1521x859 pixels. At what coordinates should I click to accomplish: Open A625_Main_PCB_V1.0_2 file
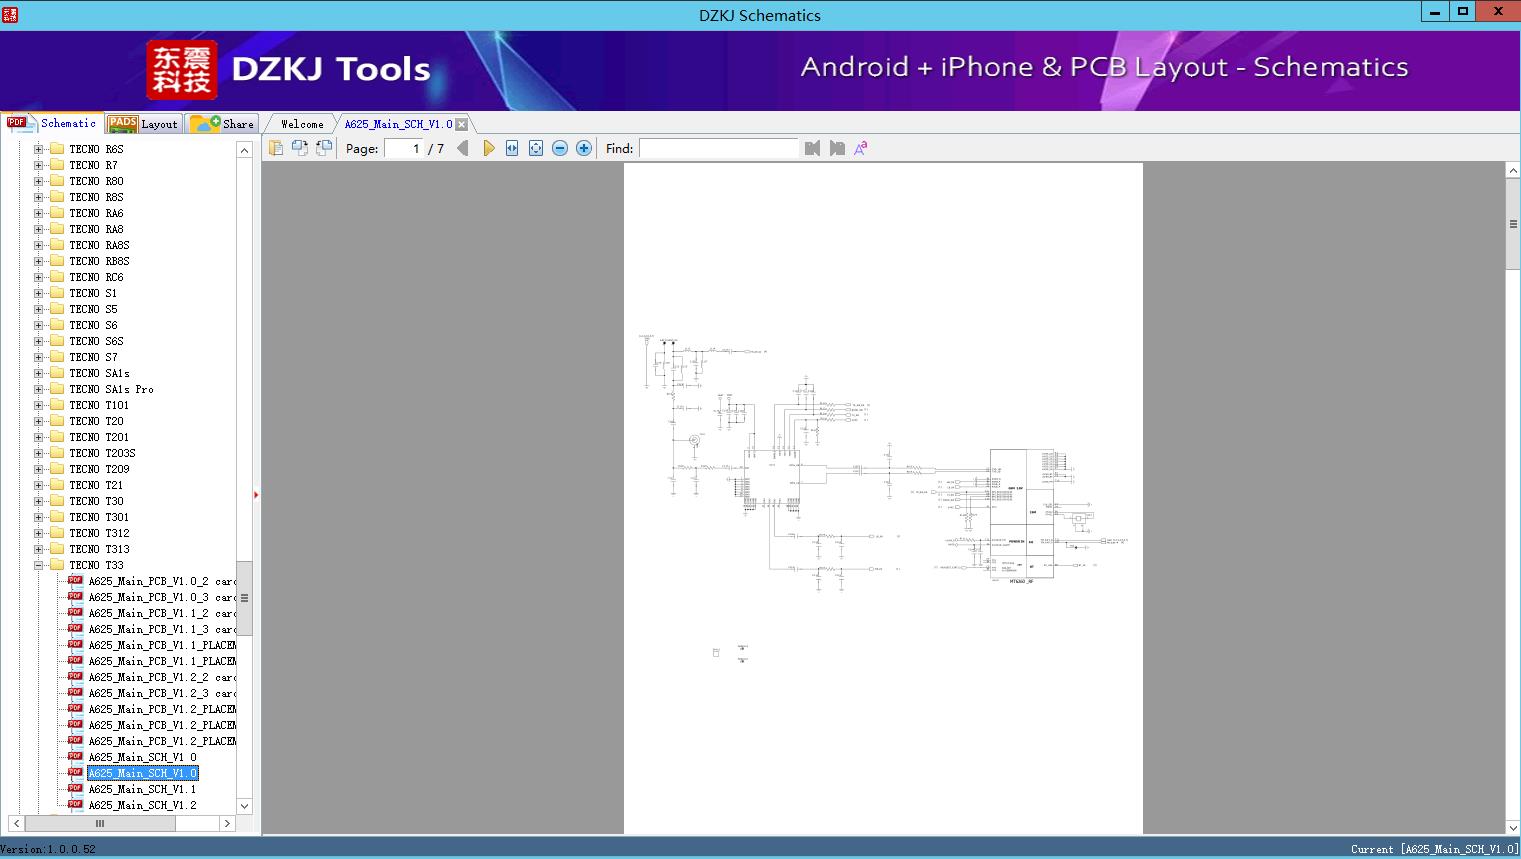pos(162,581)
